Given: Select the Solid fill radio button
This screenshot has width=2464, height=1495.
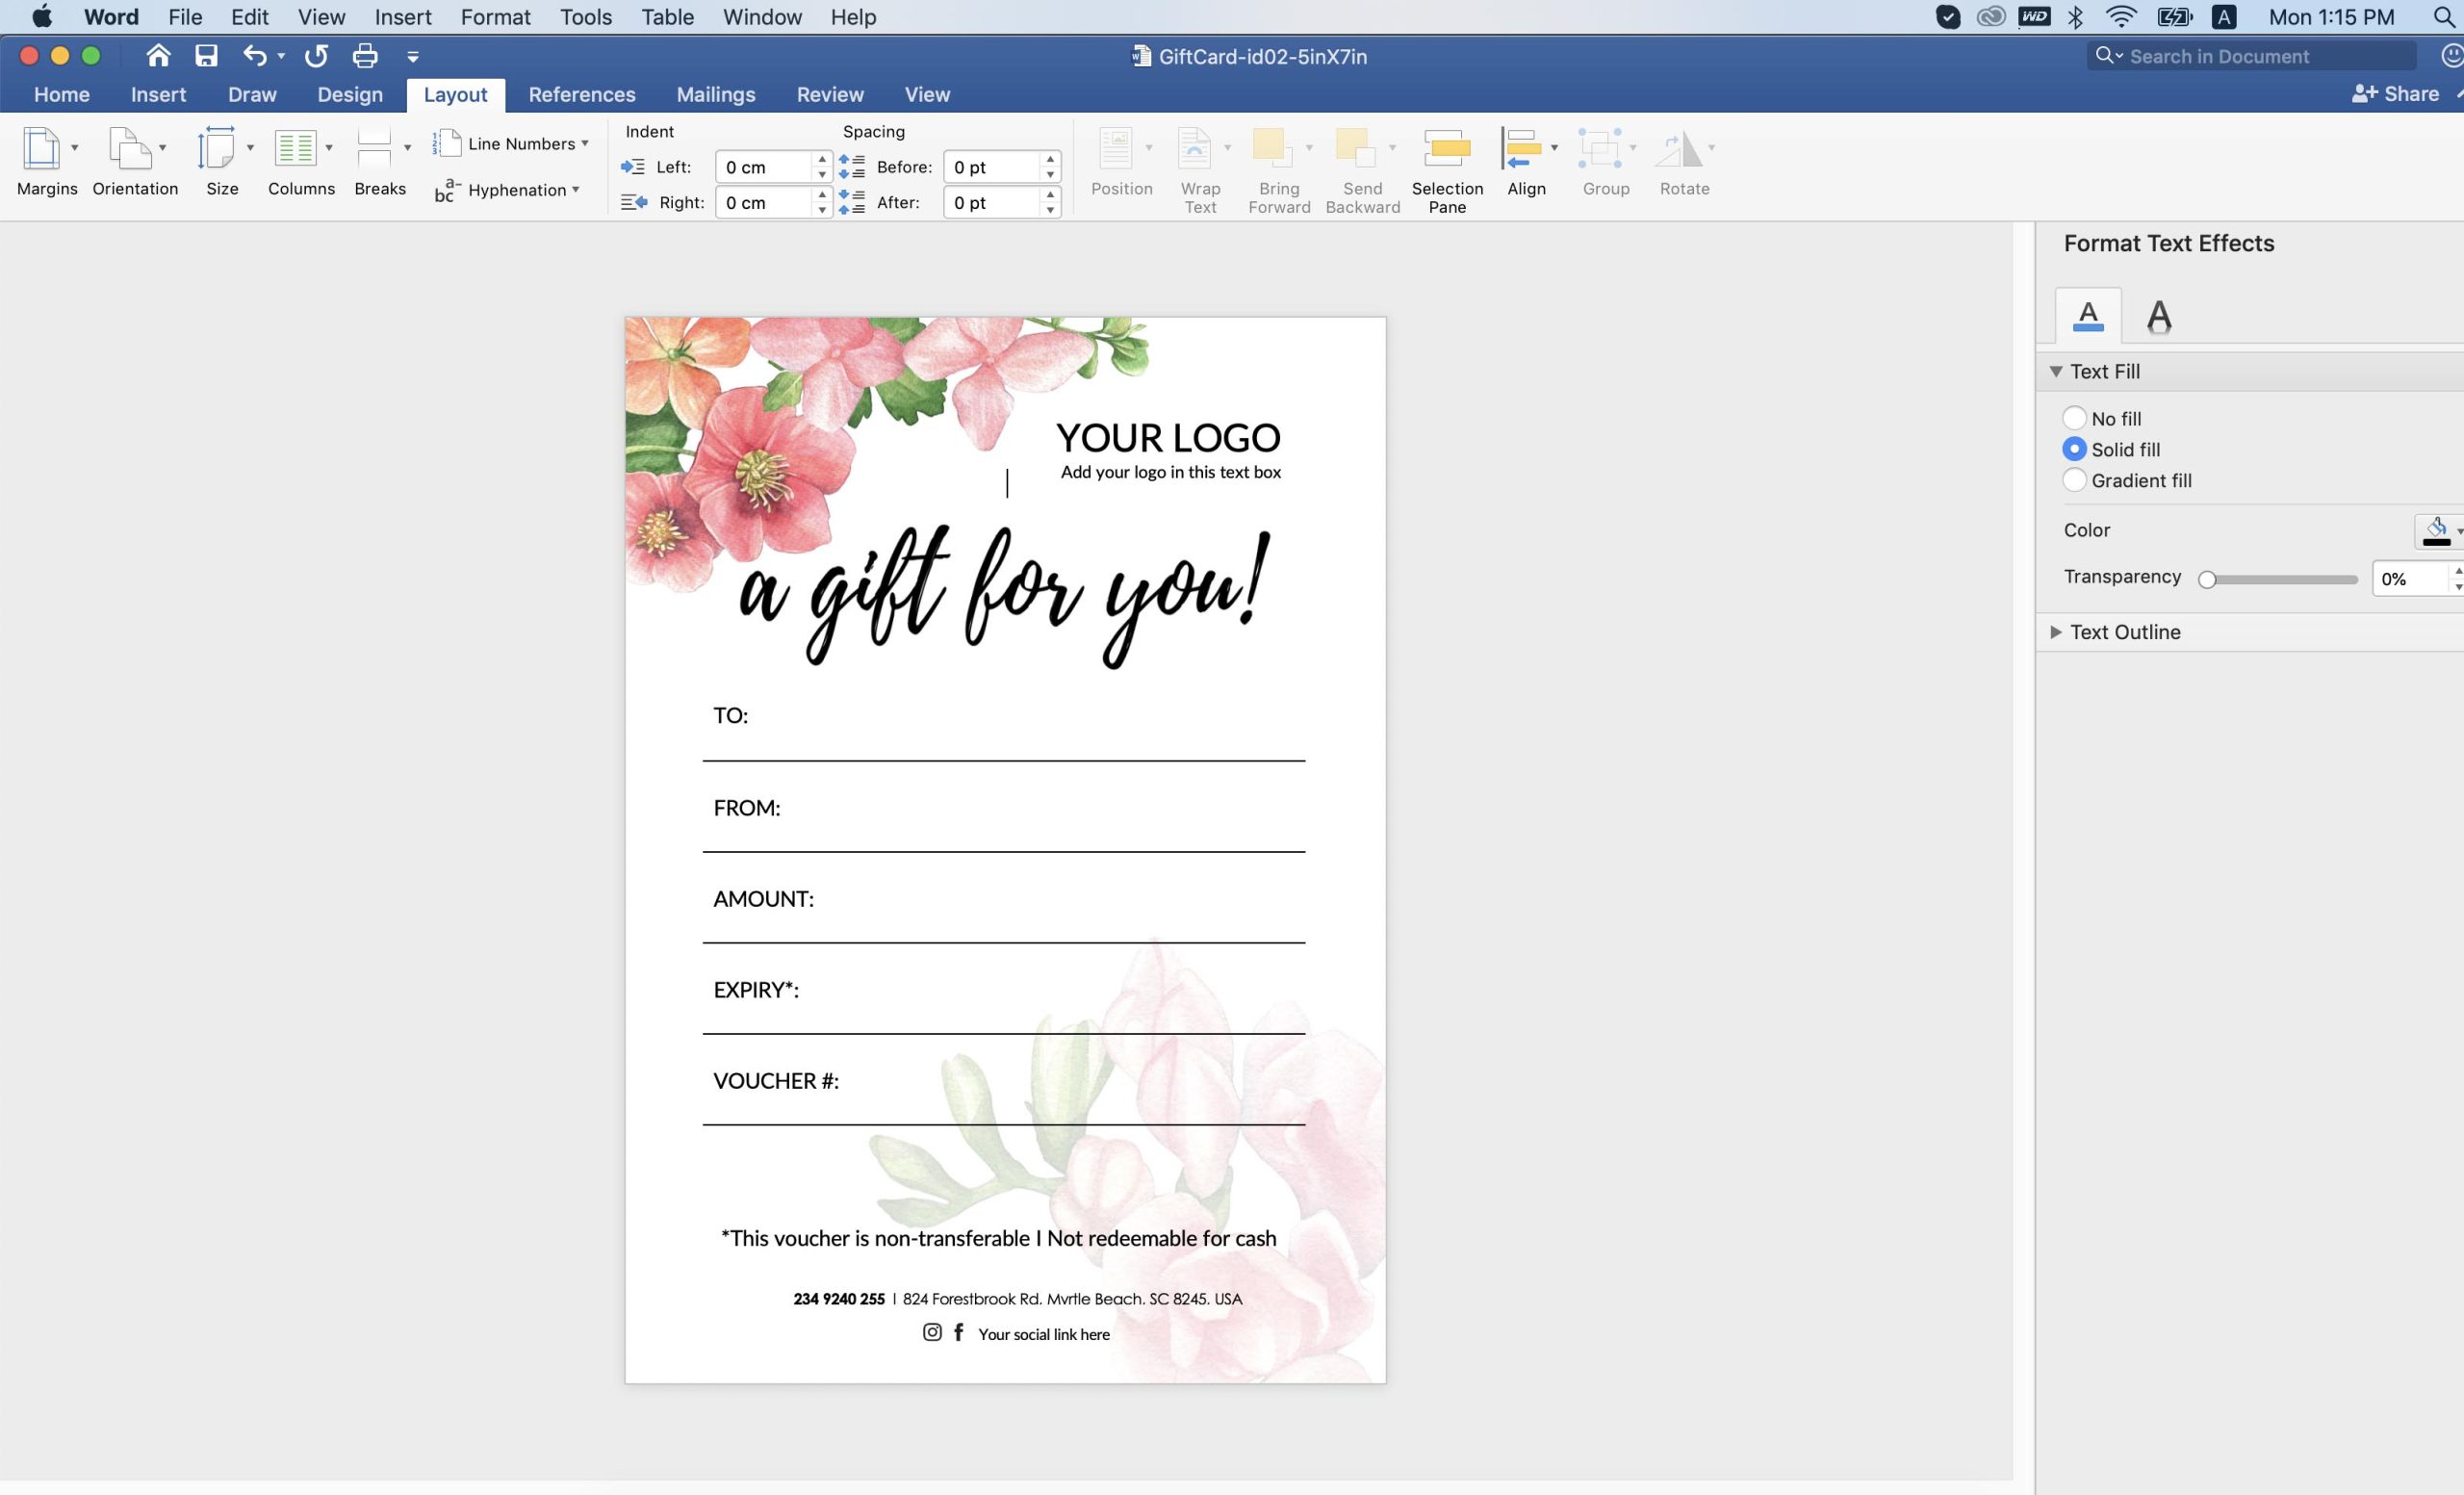Looking at the screenshot, I should point(2074,449).
